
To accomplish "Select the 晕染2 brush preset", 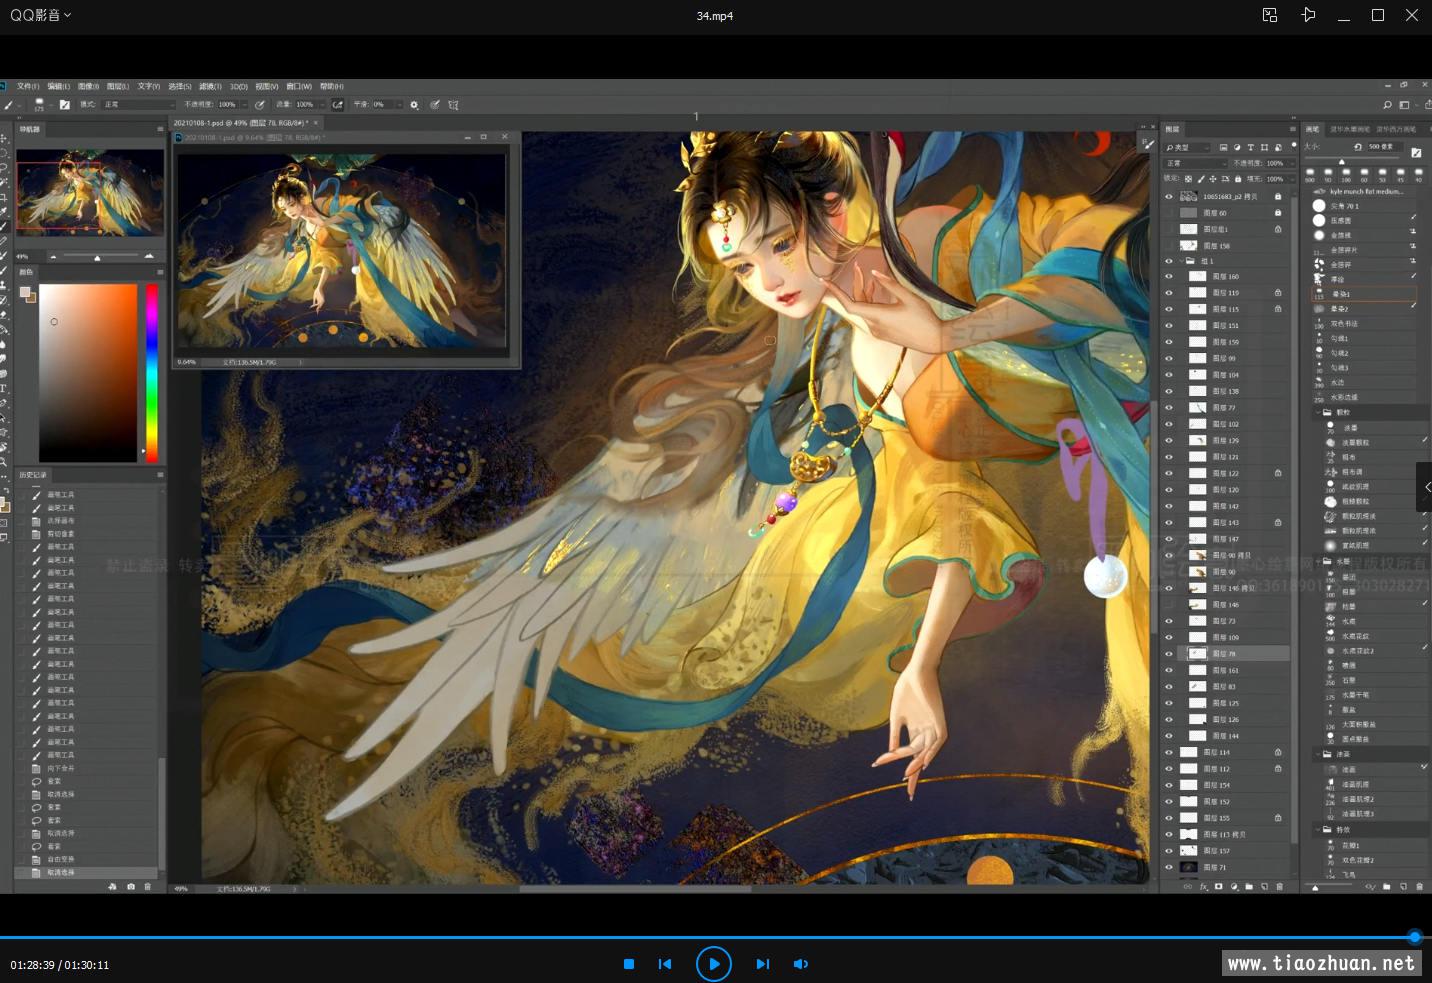I will tap(1340, 309).
